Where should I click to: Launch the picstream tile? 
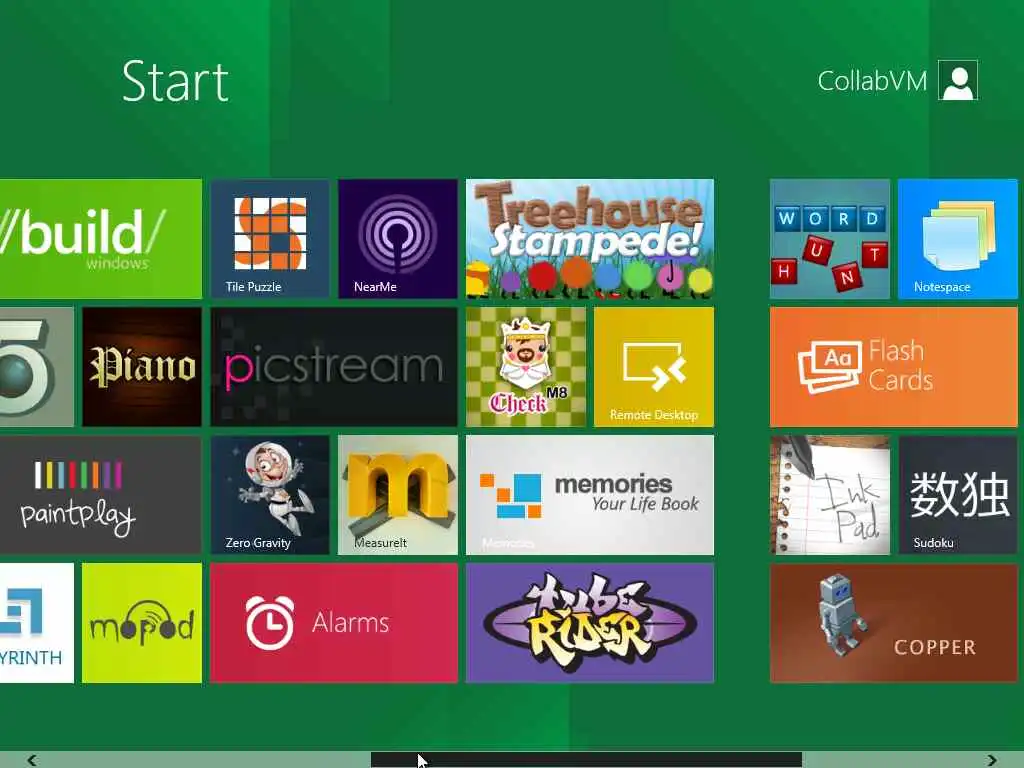click(x=334, y=367)
